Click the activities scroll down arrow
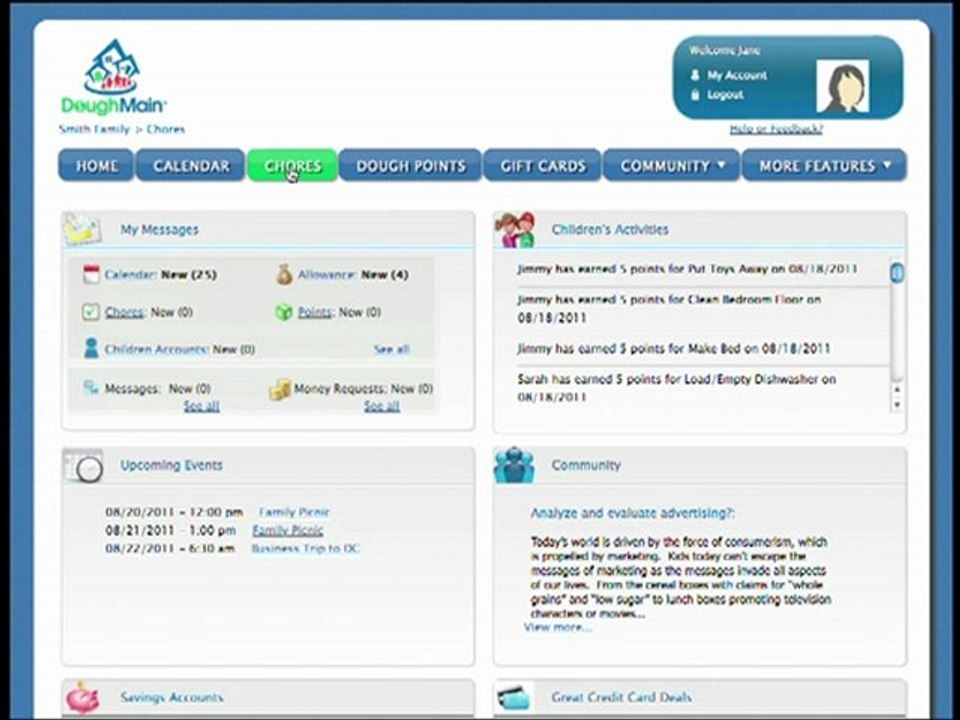This screenshot has height=720, width=960. click(x=897, y=404)
